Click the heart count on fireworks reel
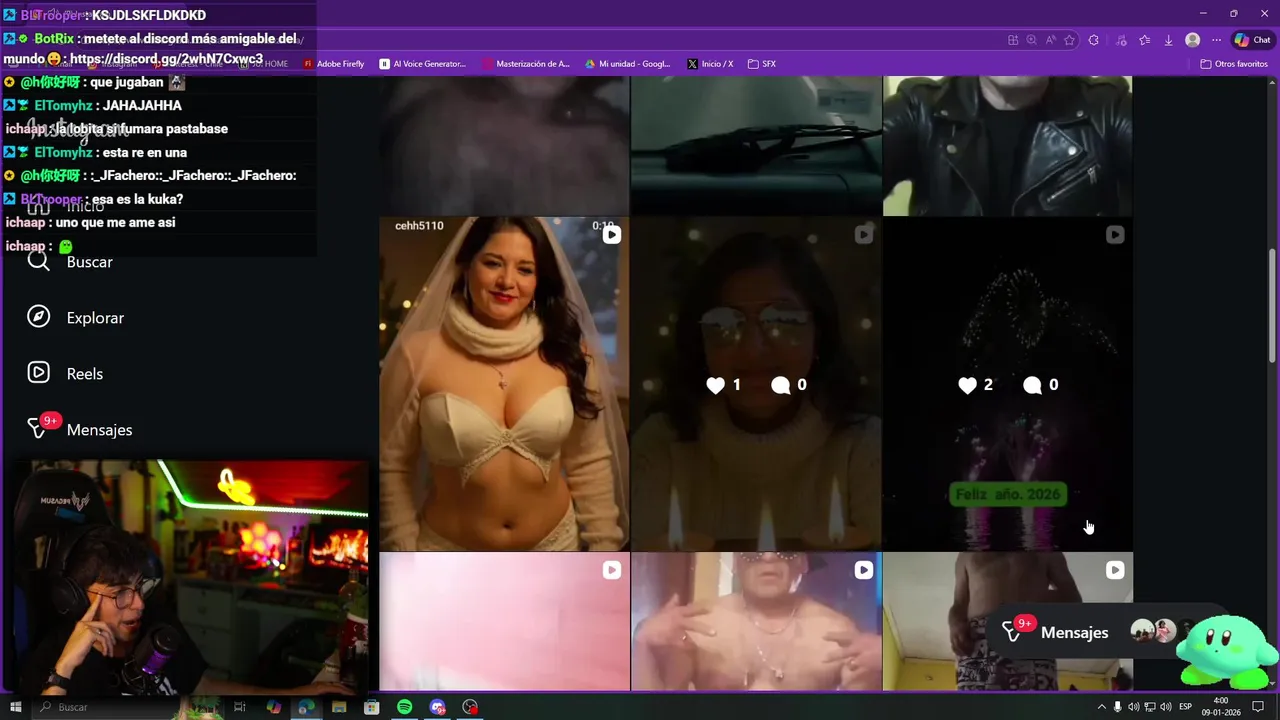The image size is (1280, 720). pyautogui.click(x=975, y=385)
